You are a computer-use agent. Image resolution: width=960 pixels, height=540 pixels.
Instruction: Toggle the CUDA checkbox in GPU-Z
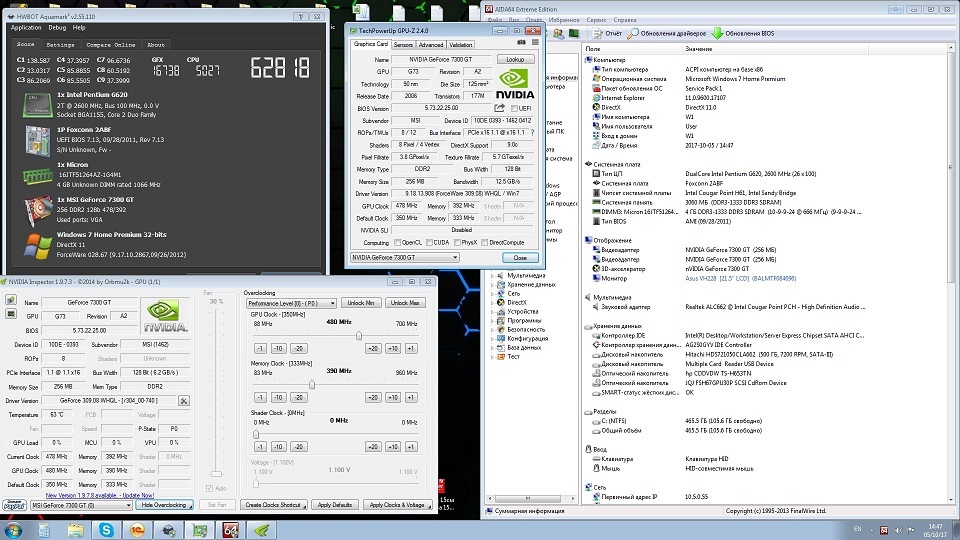[429, 242]
